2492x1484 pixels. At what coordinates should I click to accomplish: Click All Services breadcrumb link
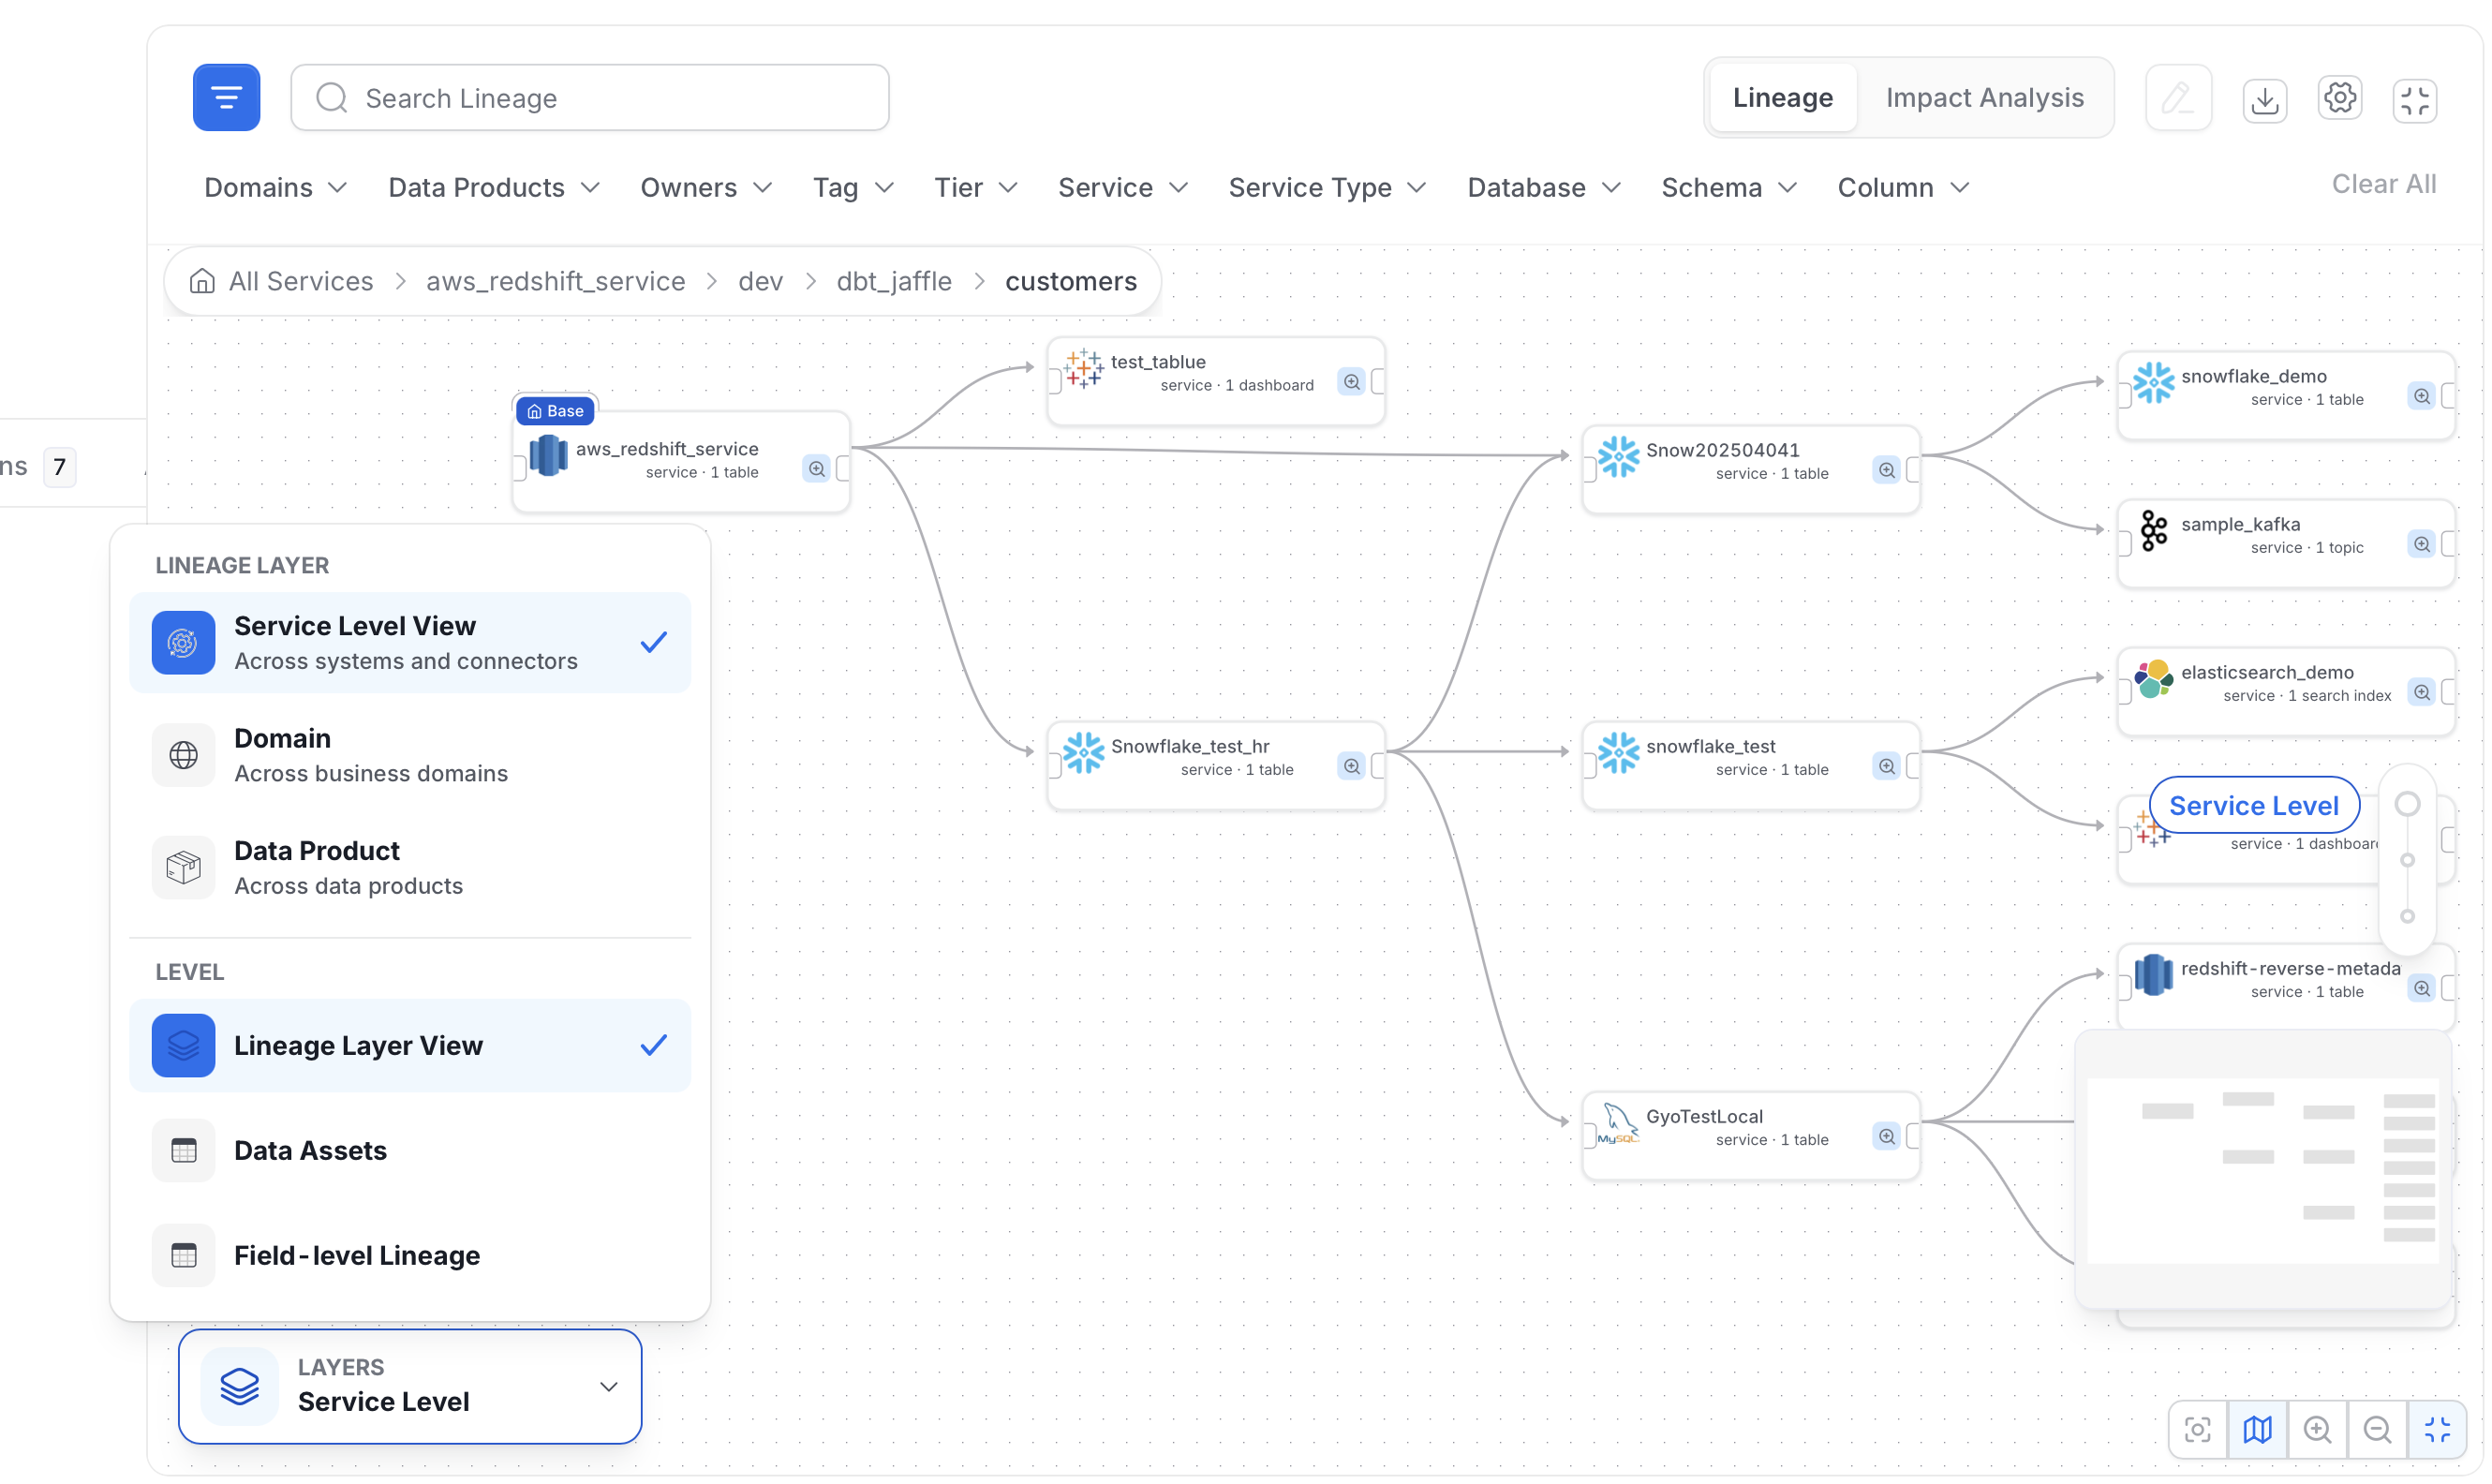click(301, 281)
